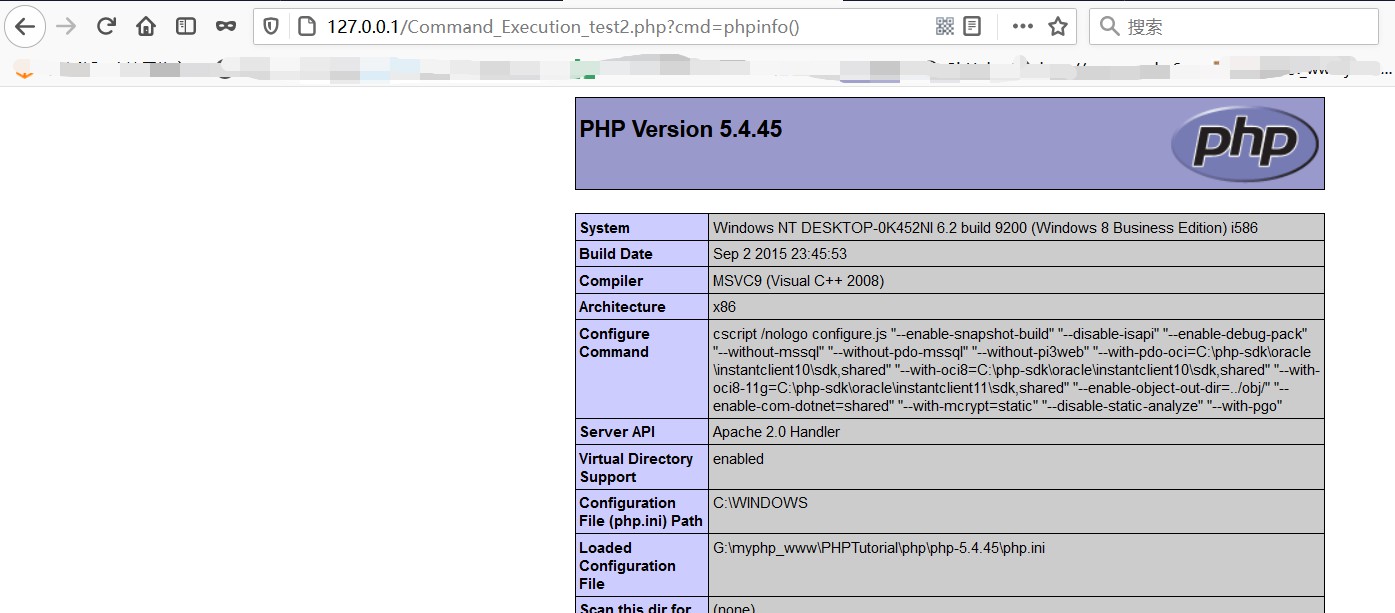The image size is (1395, 613).
Task: Click the cscript configure command text
Action: point(1016,370)
